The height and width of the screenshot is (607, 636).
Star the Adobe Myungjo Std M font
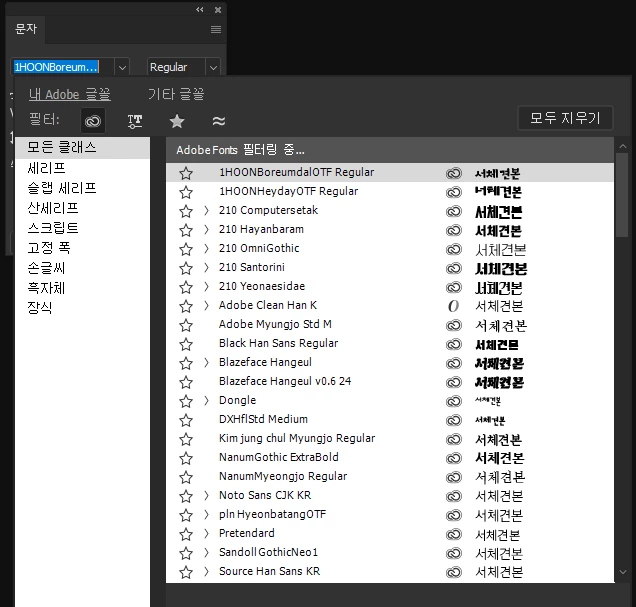click(186, 325)
